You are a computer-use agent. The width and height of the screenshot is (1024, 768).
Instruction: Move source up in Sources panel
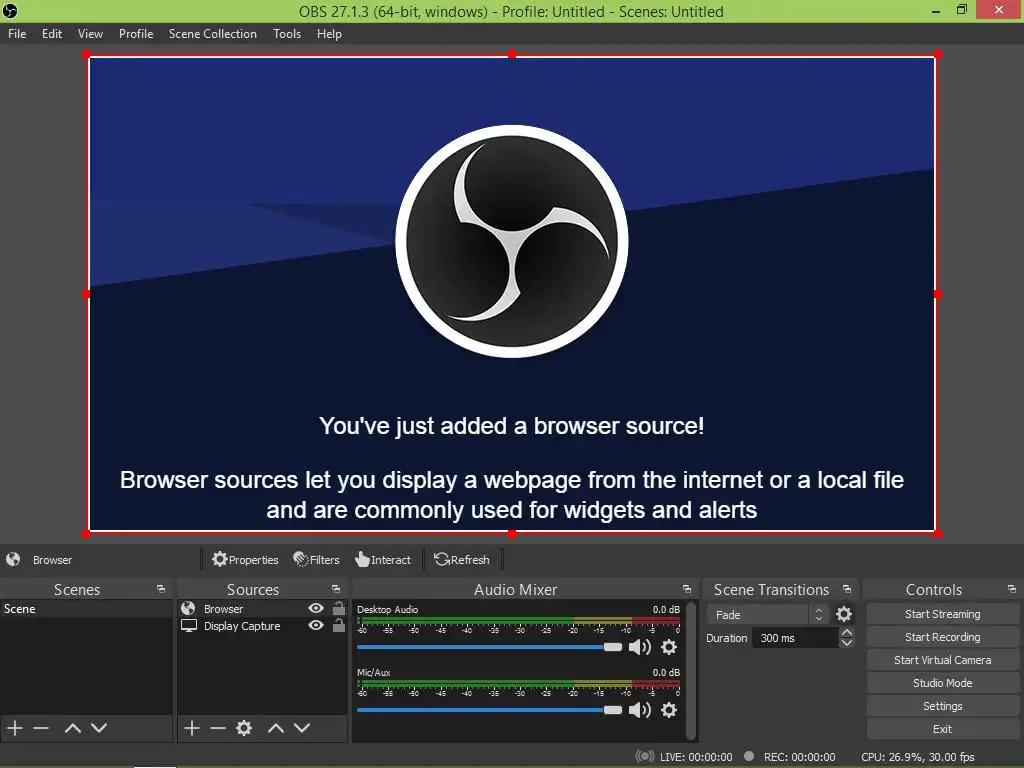pyautogui.click(x=276, y=728)
